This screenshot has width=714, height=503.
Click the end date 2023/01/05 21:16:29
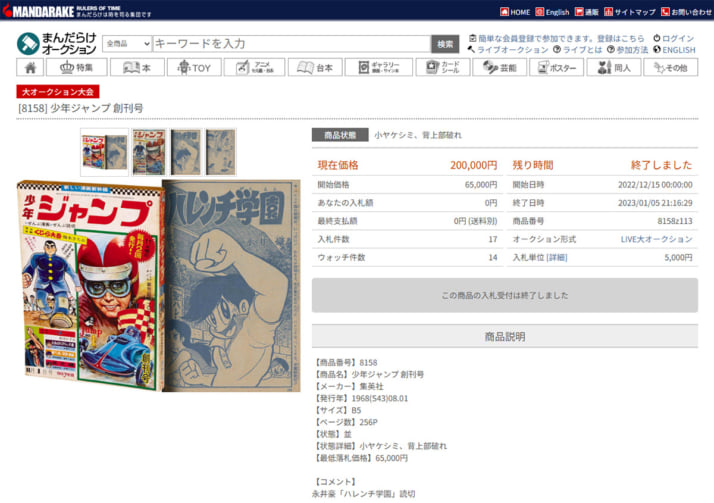(x=655, y=203)
